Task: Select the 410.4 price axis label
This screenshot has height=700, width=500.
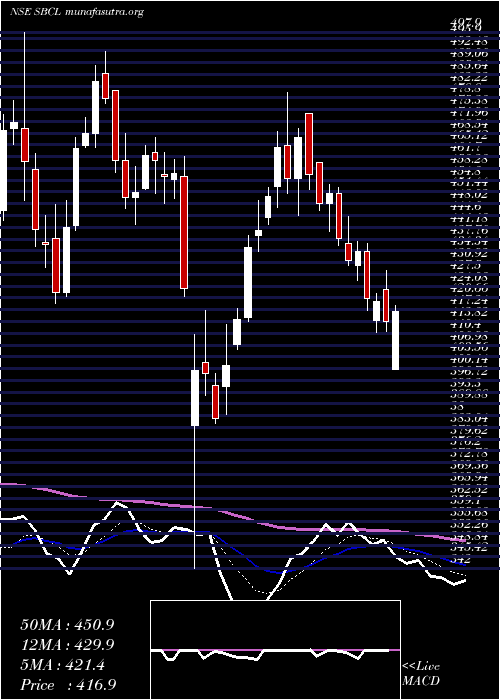Action: pos(464,325)
